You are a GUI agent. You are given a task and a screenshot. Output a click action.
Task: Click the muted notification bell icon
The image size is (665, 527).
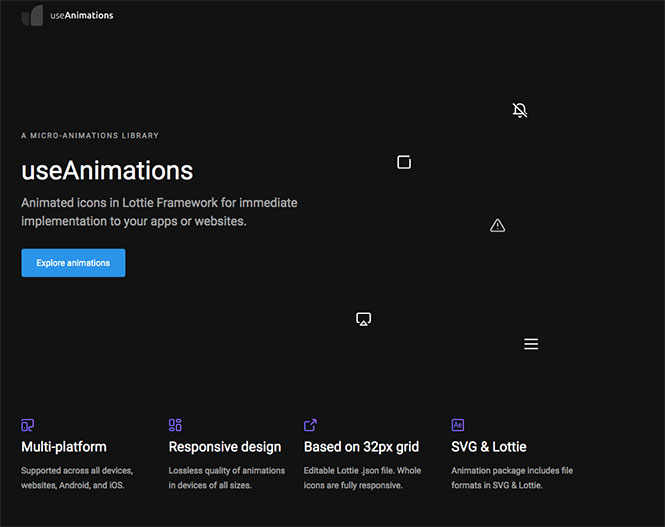520,110
